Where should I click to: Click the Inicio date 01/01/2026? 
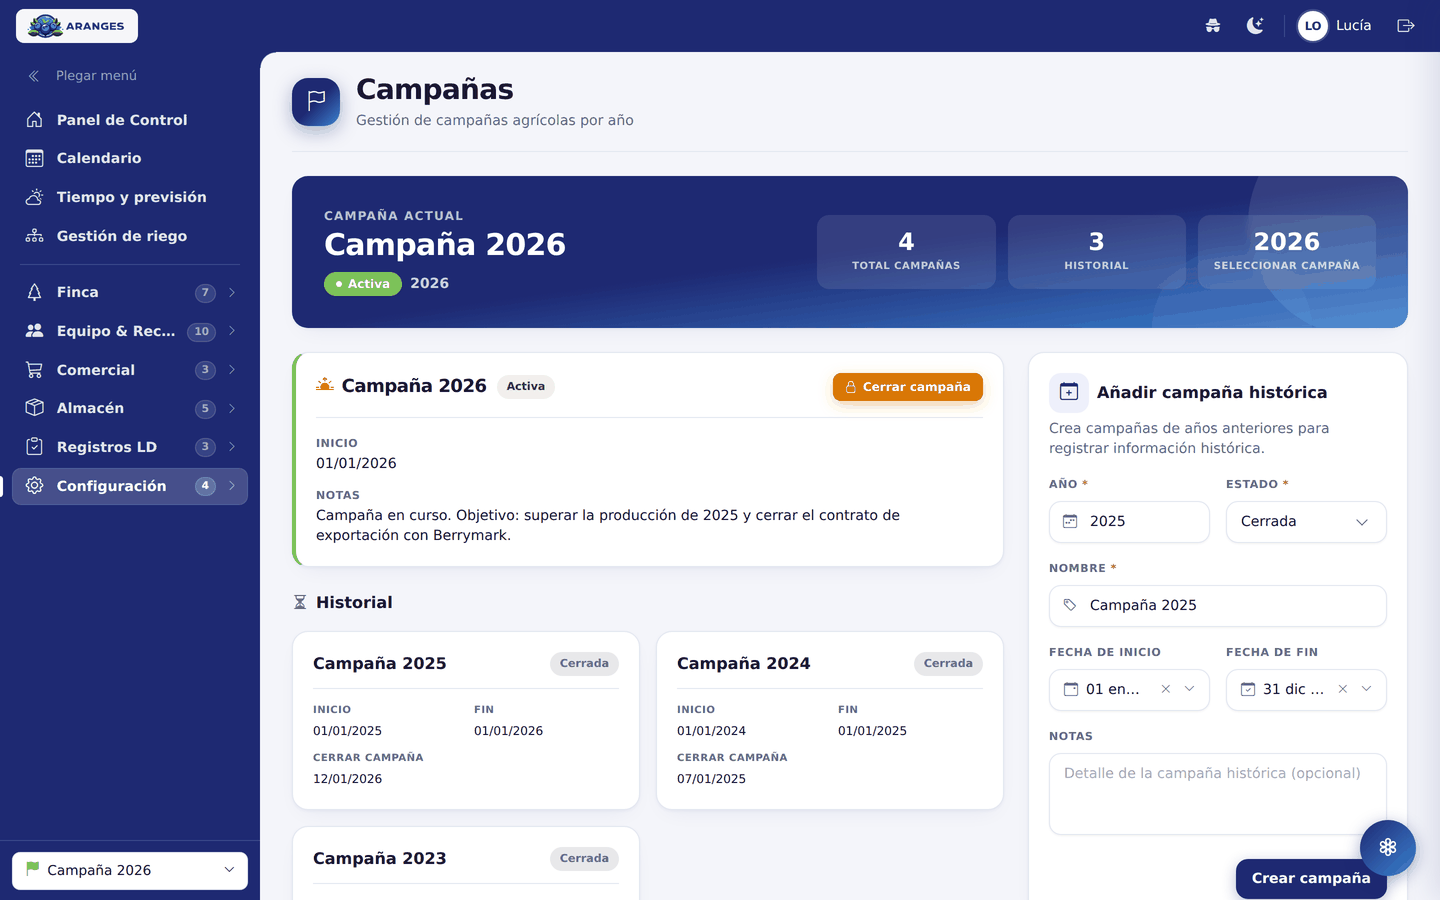click(356, 463)
